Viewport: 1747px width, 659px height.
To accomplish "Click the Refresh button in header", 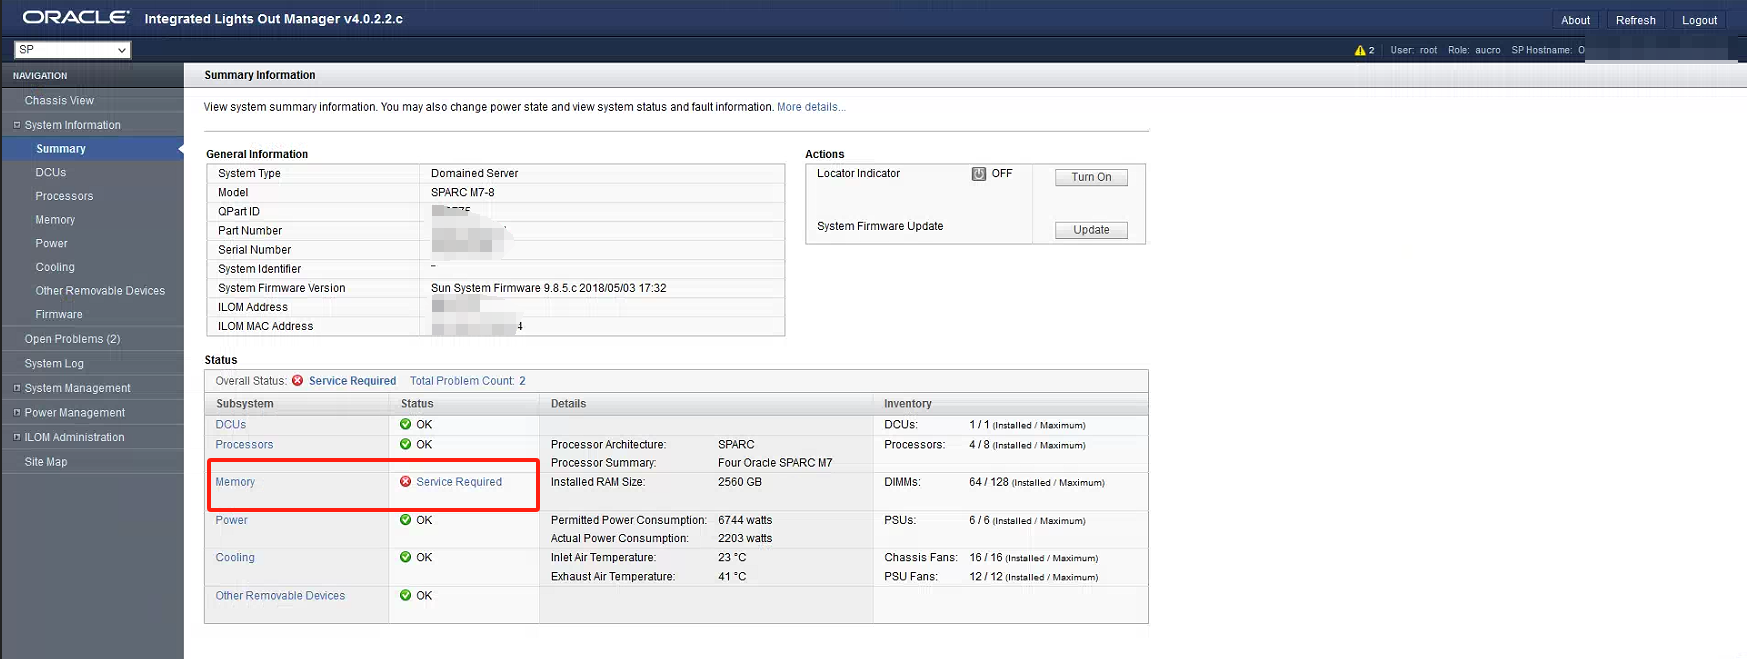I will pyautogui.click(x=1635, y=20).
